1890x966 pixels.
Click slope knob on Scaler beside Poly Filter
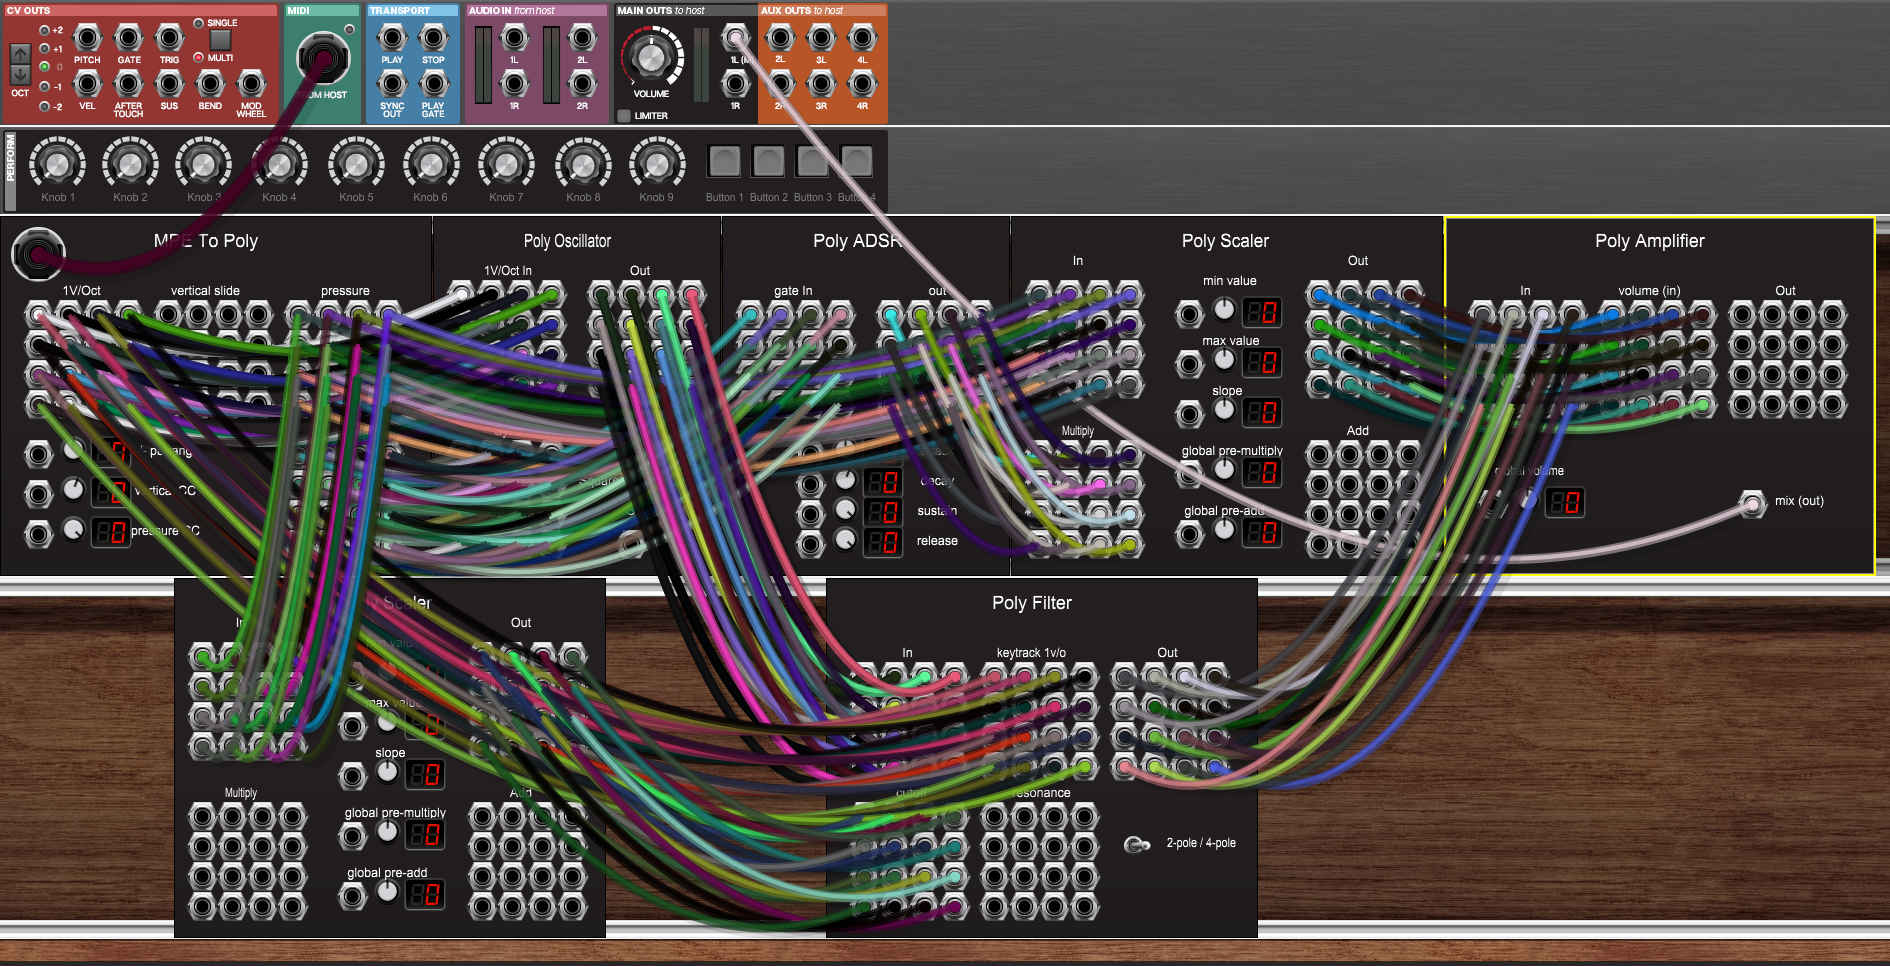click(387, 772)
